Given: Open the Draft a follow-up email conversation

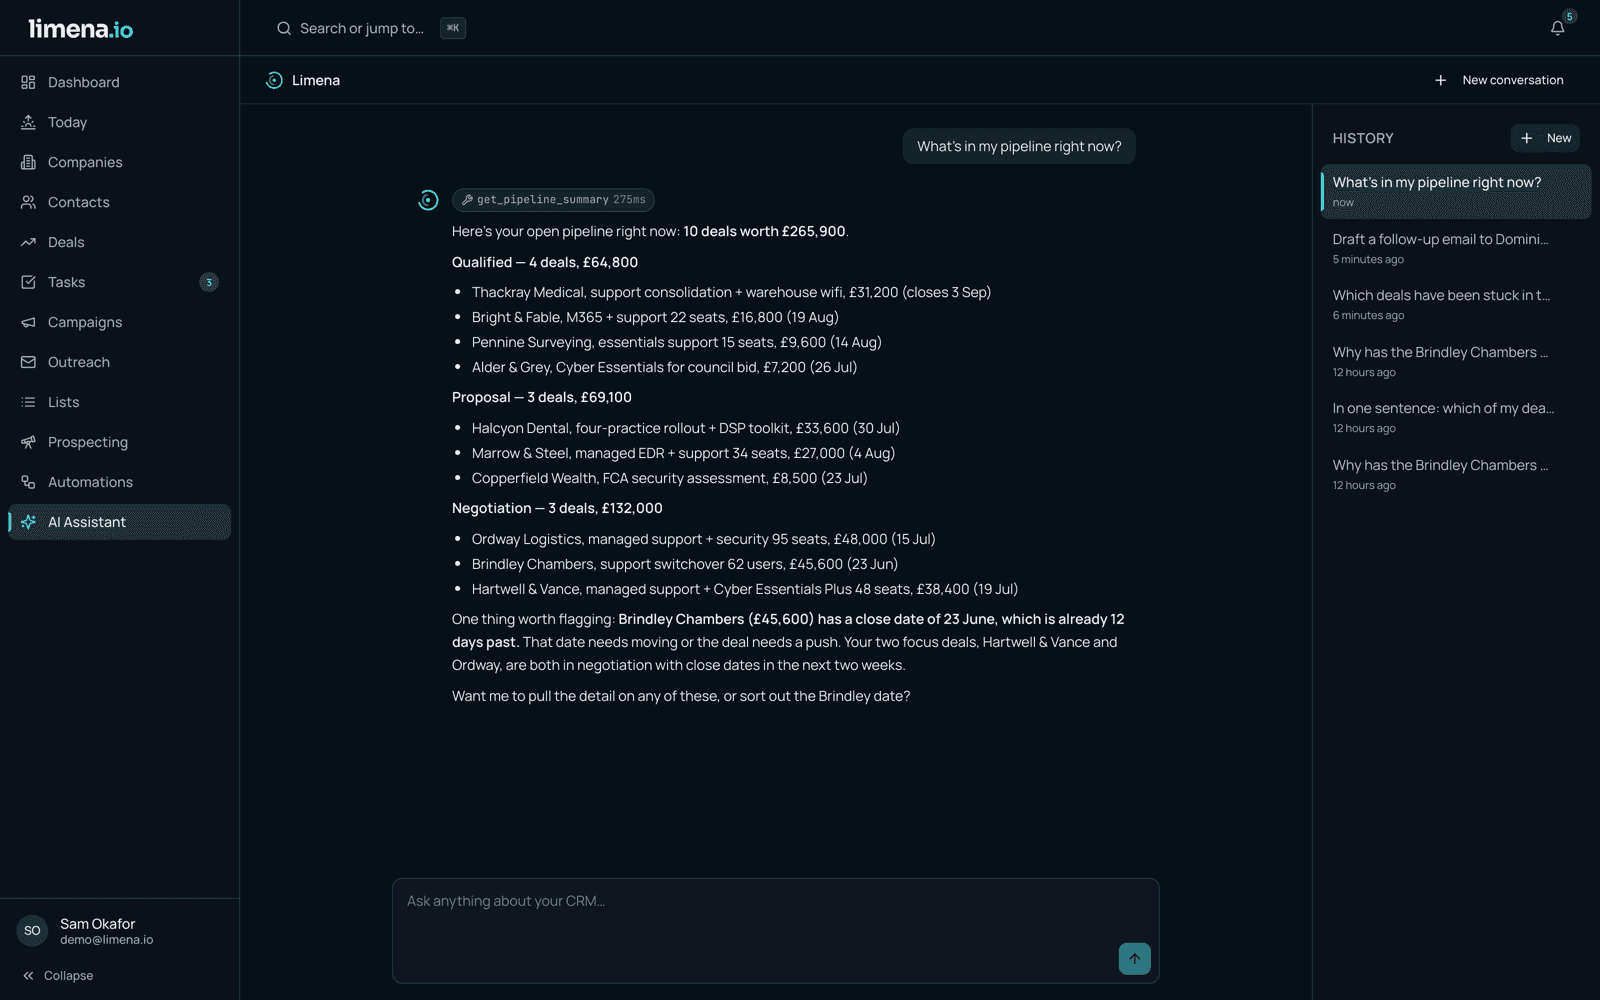Looking at the screenshot, I should point(1455,248).
